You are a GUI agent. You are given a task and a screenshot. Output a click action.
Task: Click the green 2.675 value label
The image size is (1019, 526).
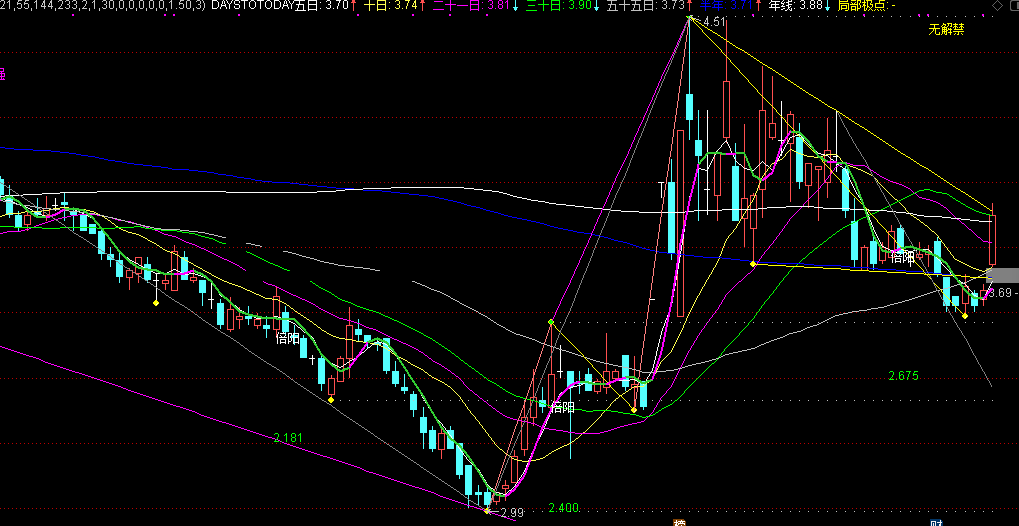pyautogui.click(x=903, y=376)
